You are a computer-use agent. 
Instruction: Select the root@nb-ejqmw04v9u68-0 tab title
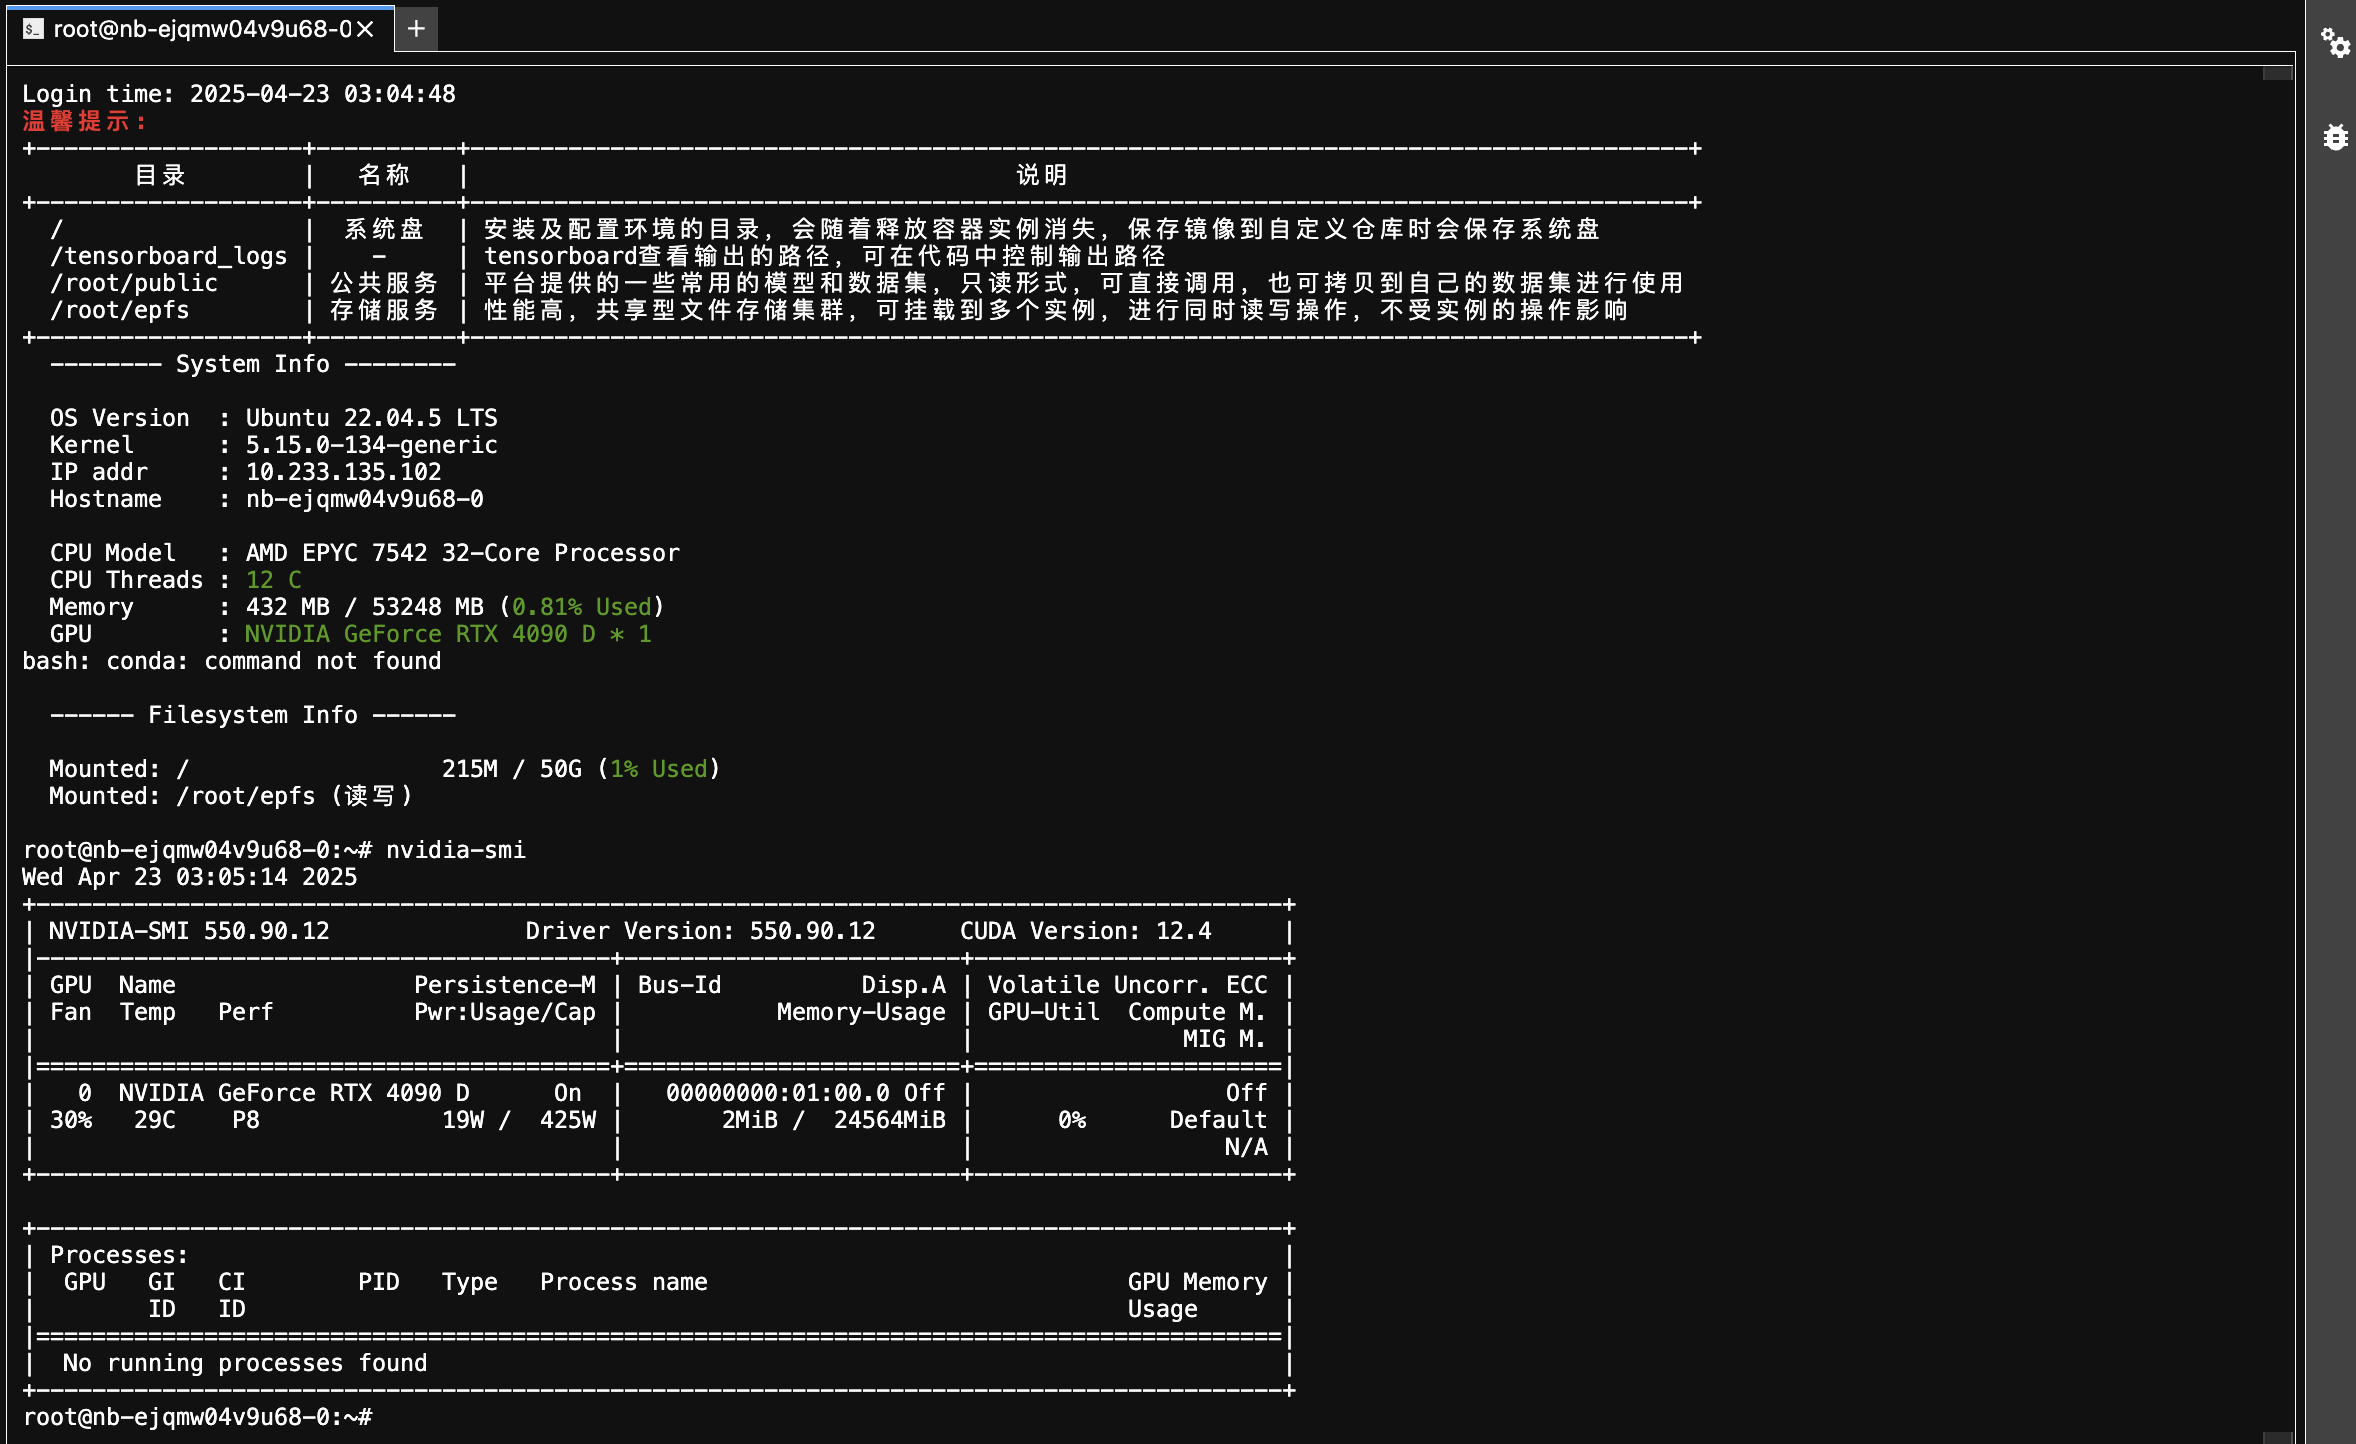point(201,29)
